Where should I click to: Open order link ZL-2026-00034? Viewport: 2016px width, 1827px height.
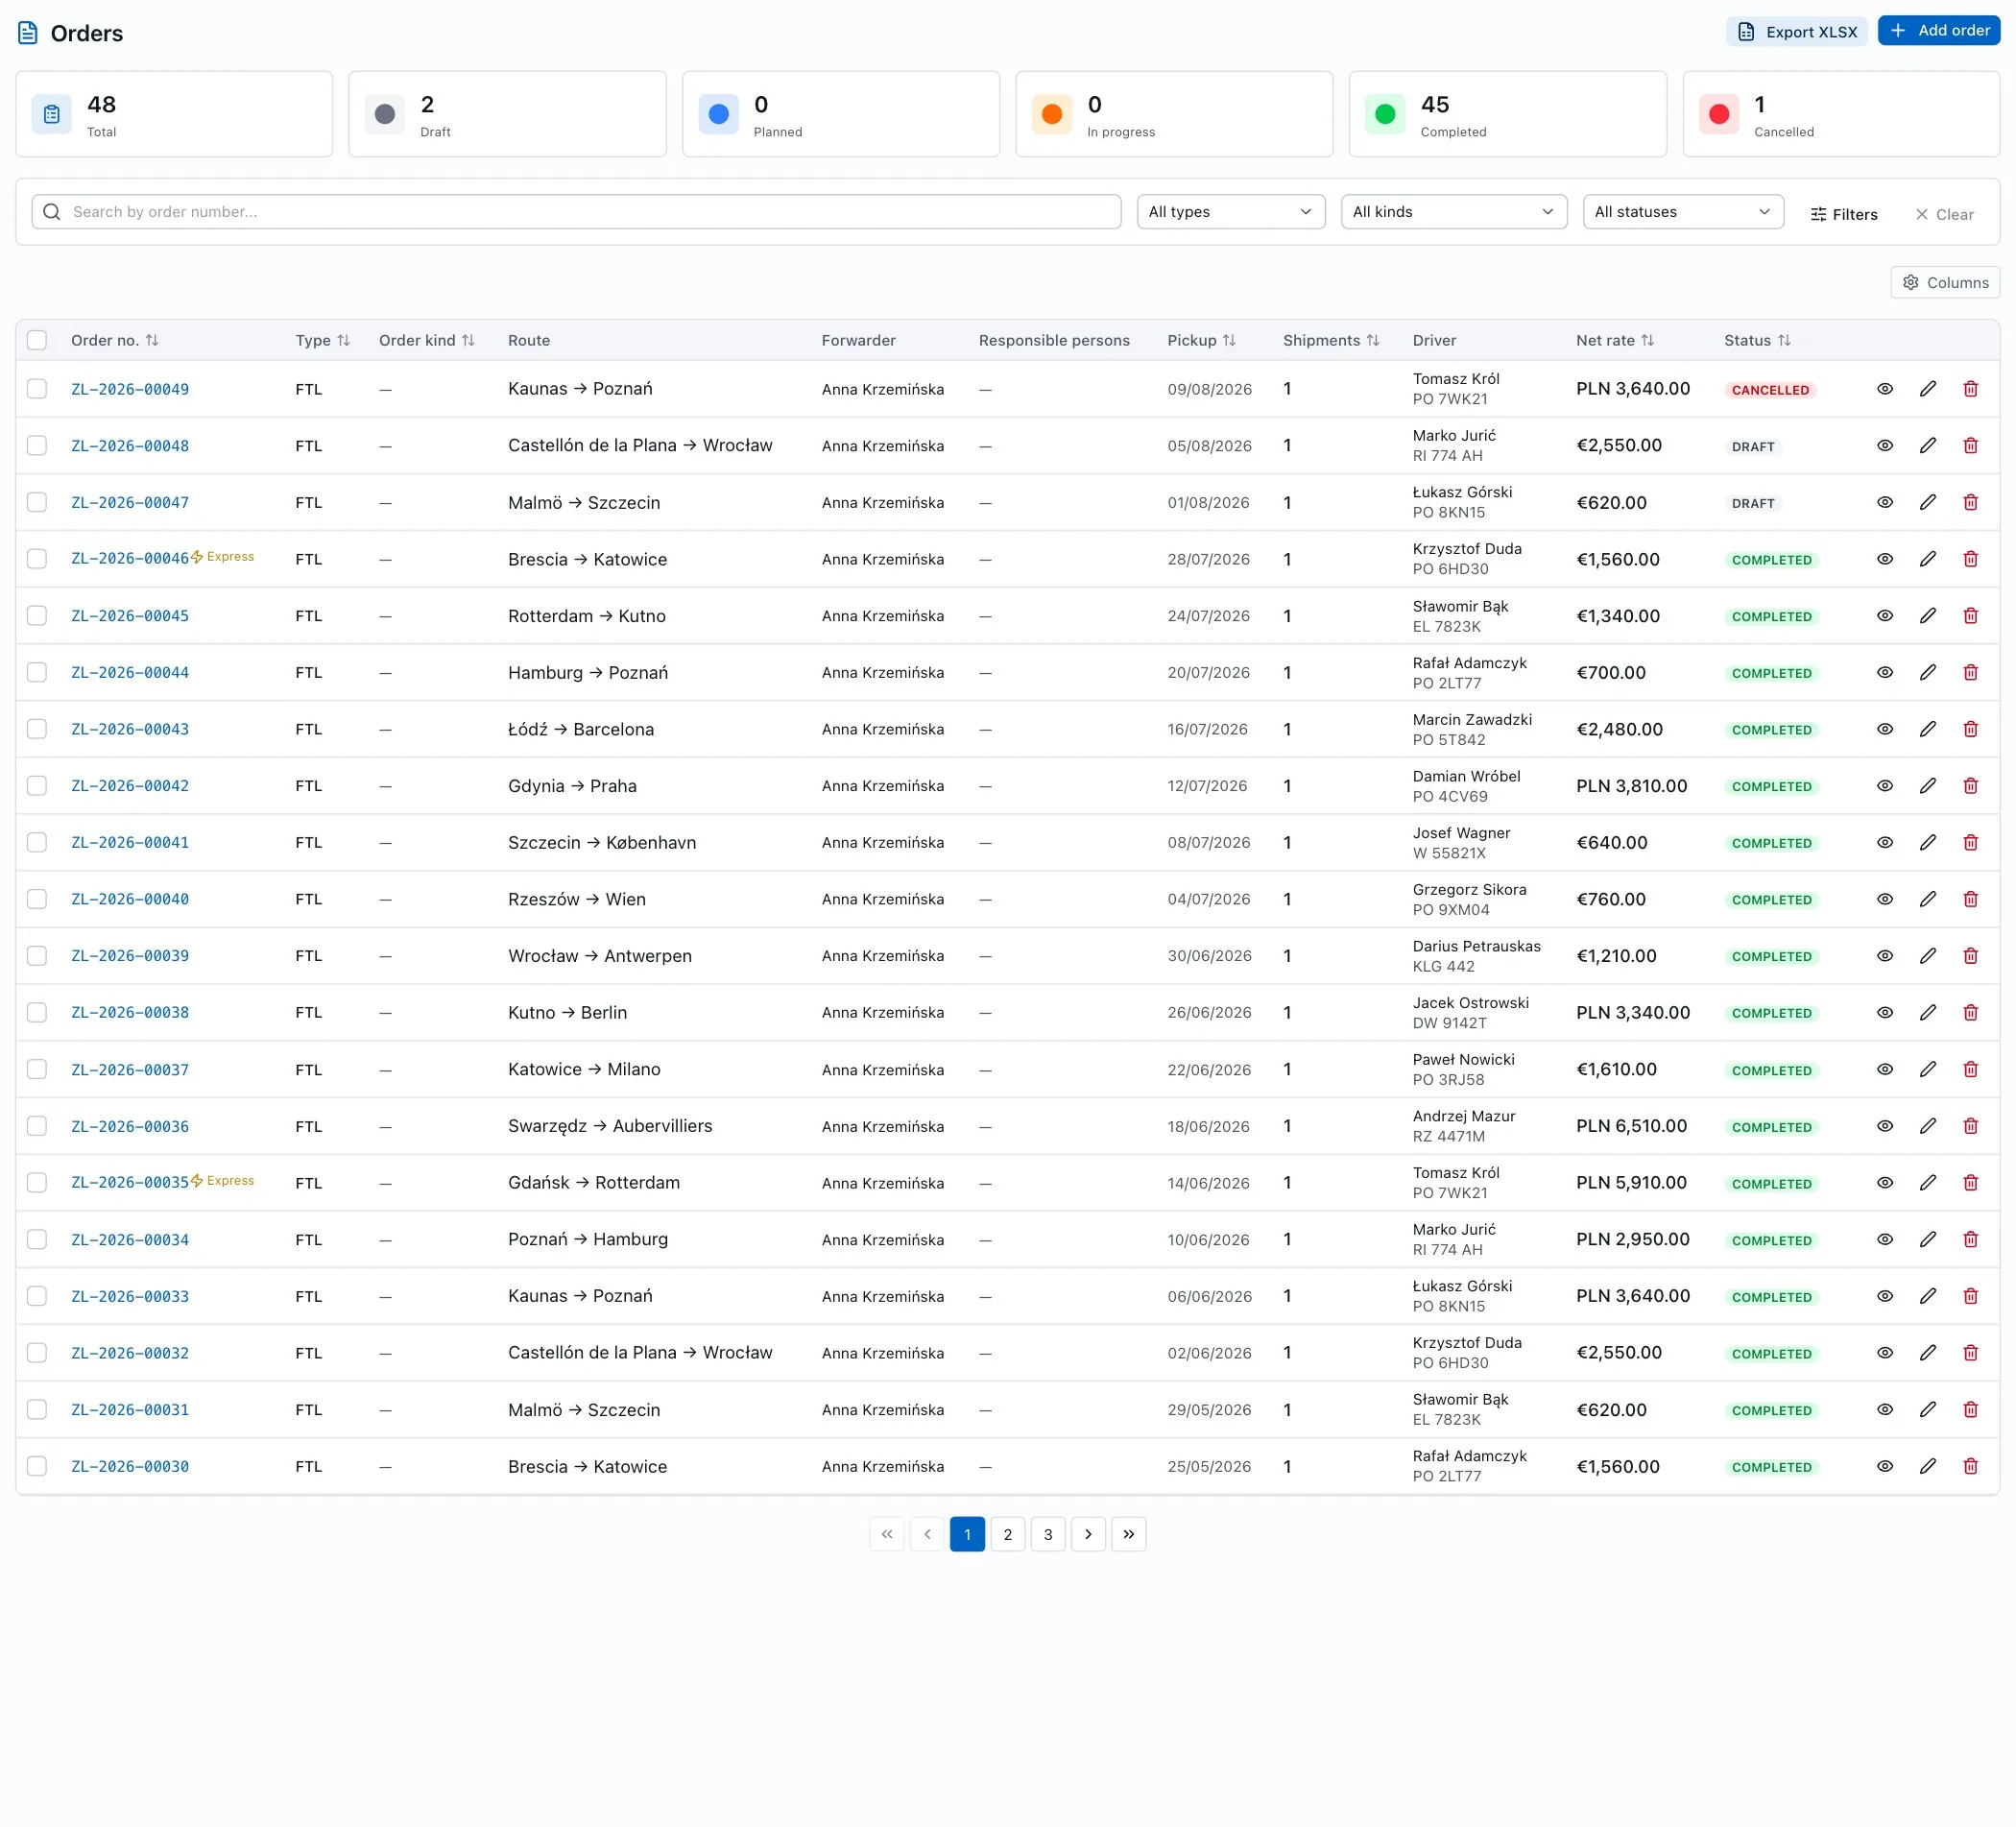[130, 1239]
